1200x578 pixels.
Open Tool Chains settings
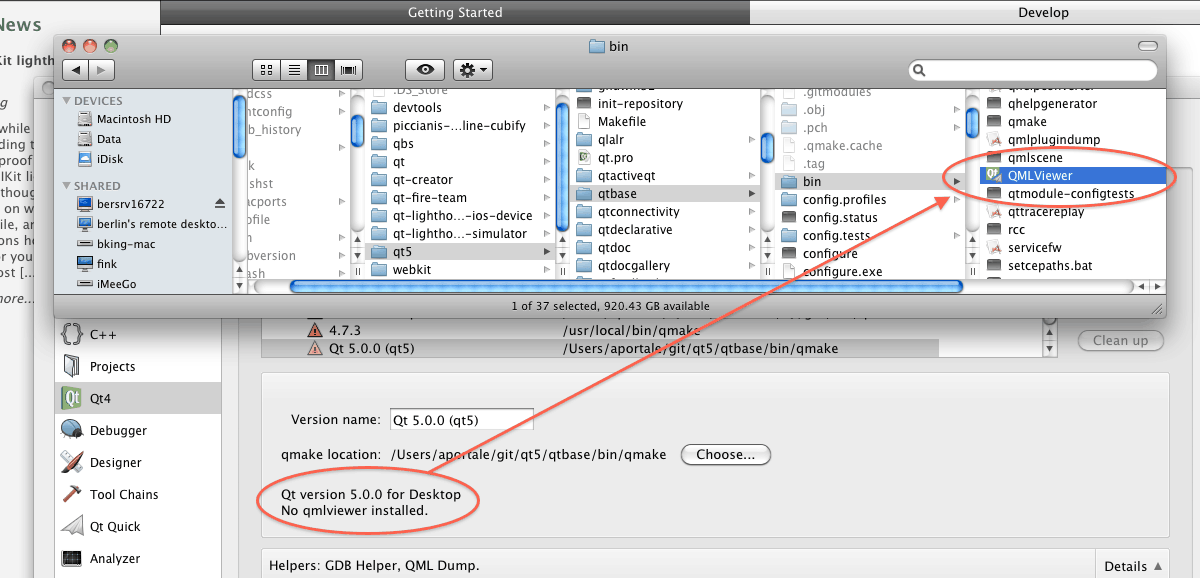124,494
